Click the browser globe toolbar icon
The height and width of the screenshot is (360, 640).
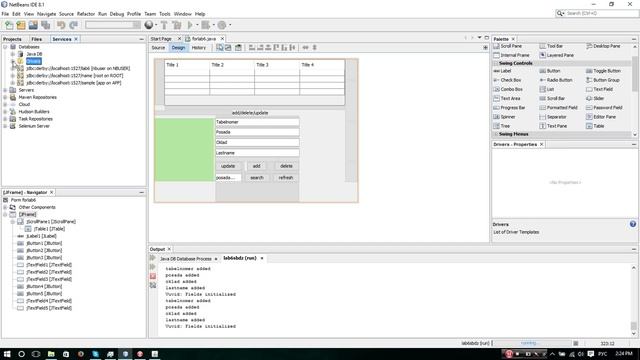click(x=149, y=25)
